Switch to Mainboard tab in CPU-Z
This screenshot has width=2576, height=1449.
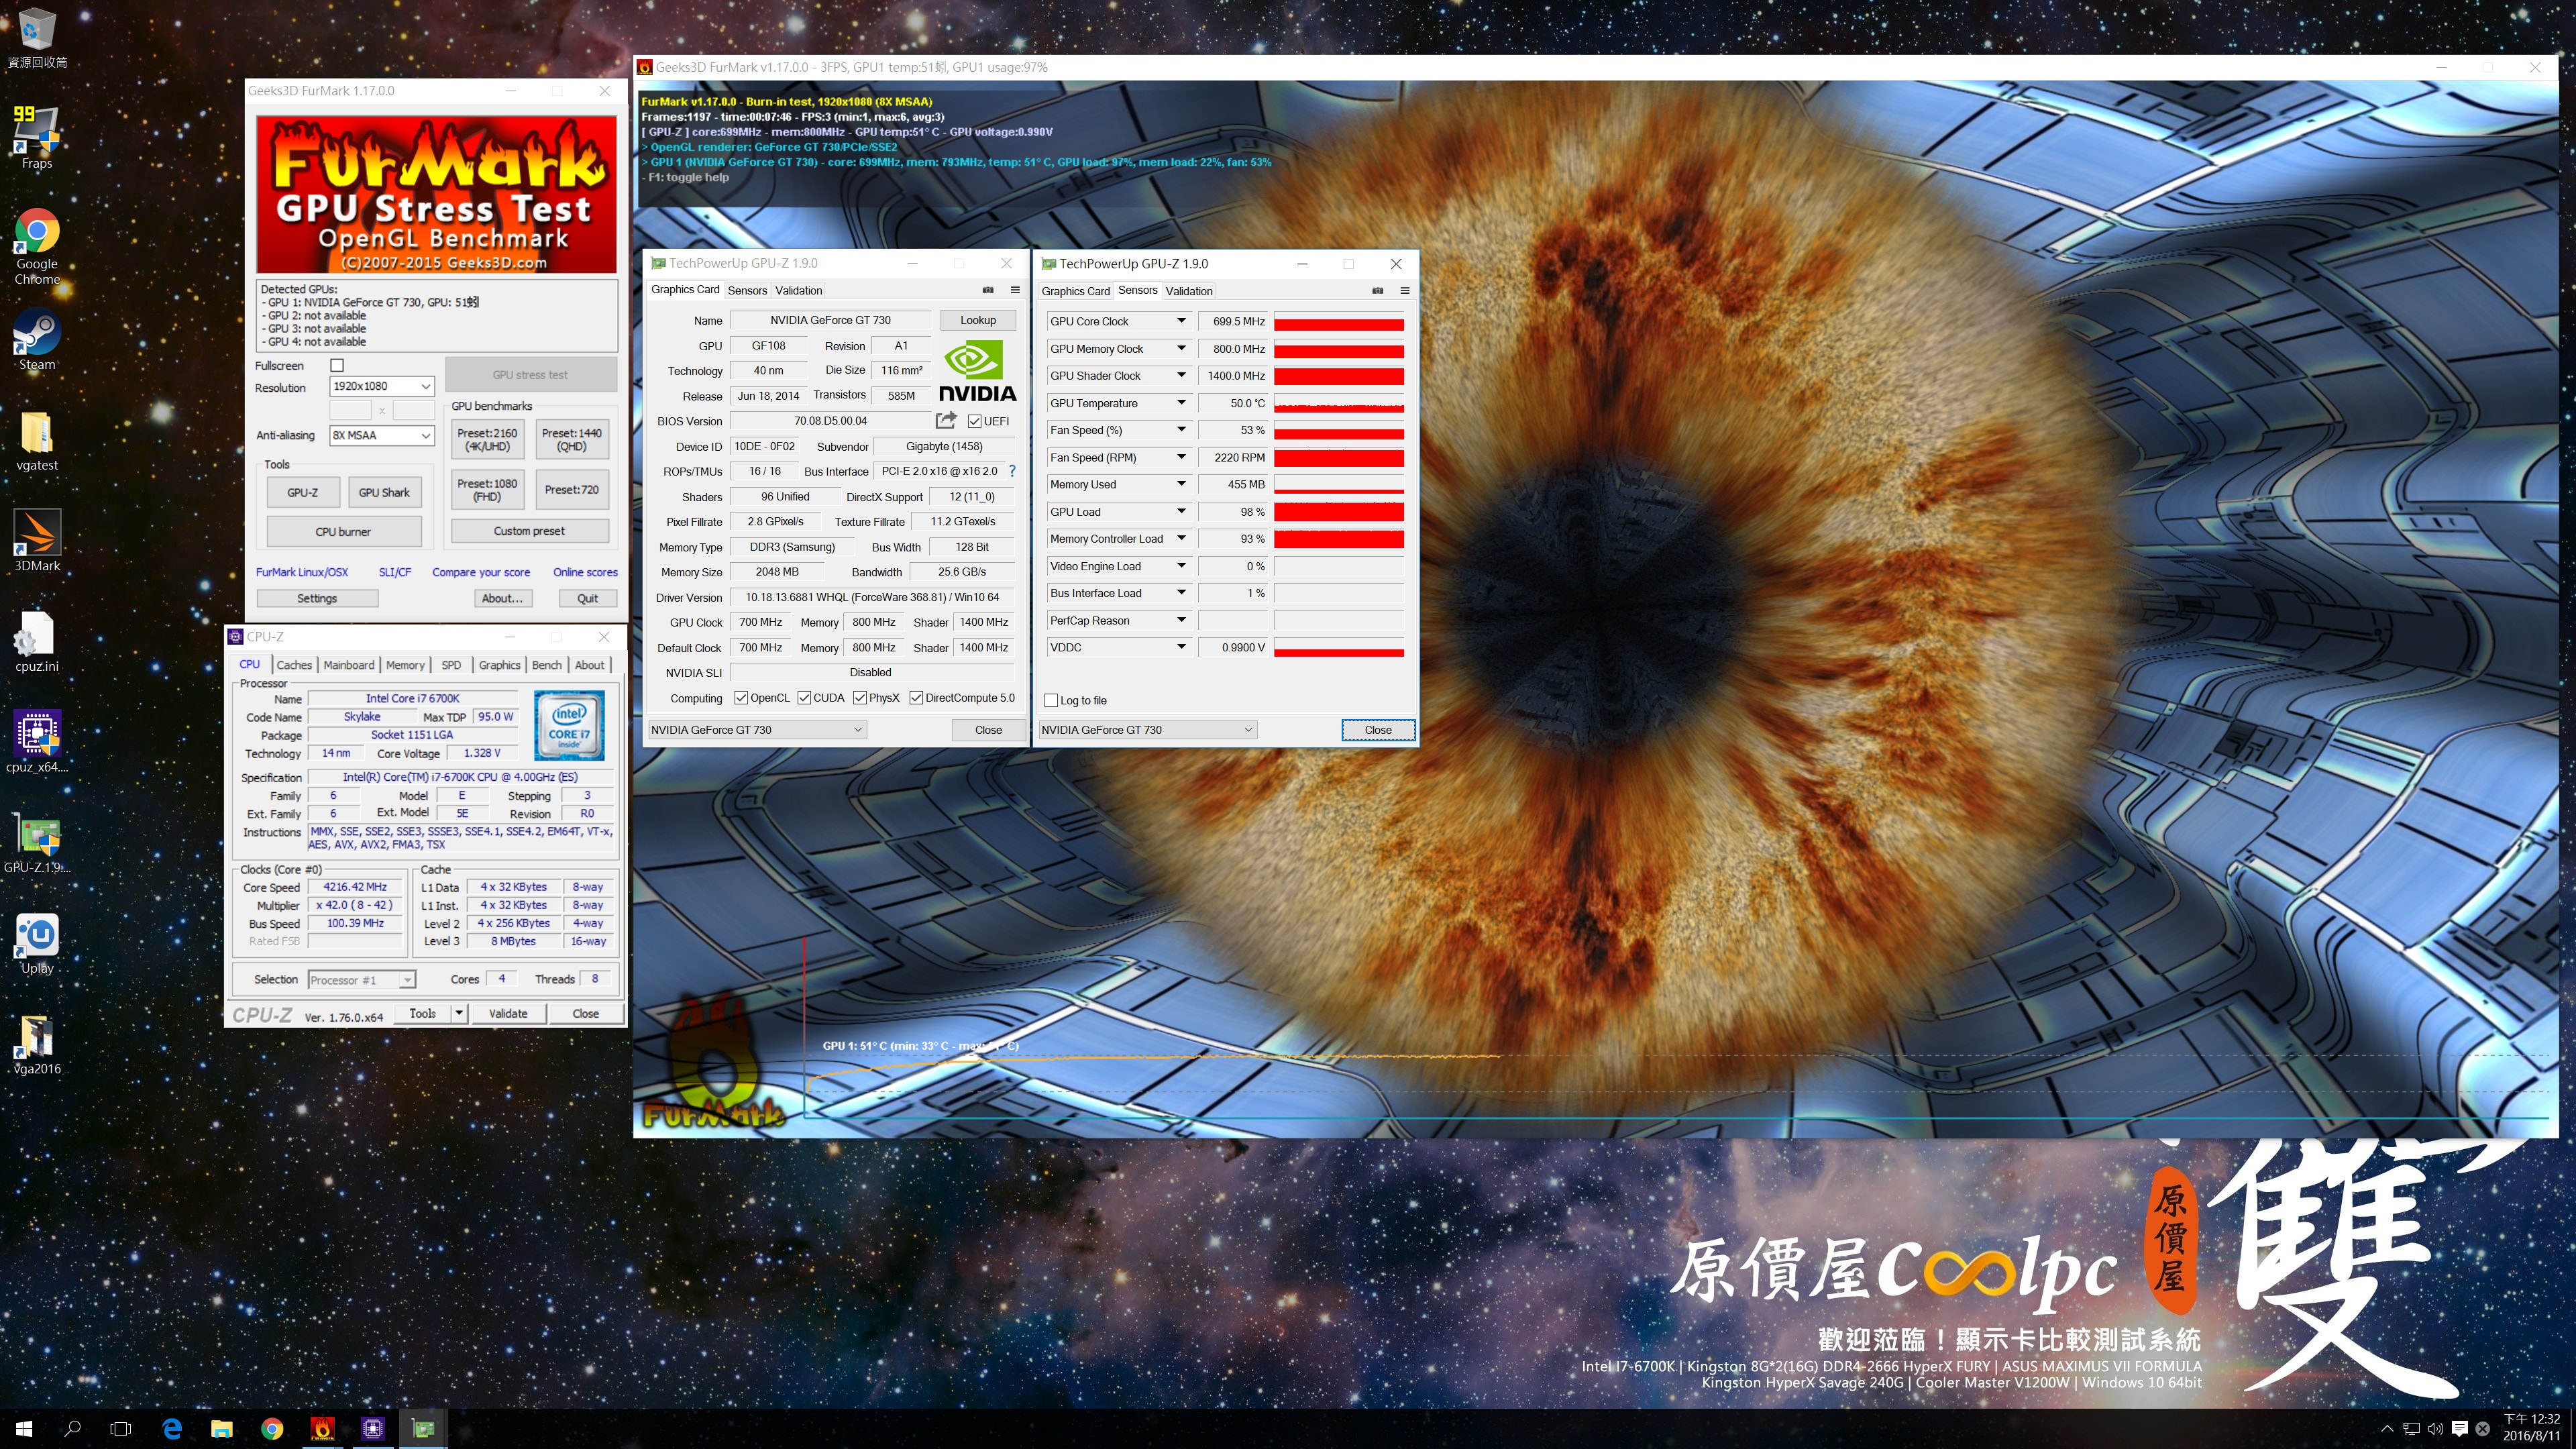349,665
